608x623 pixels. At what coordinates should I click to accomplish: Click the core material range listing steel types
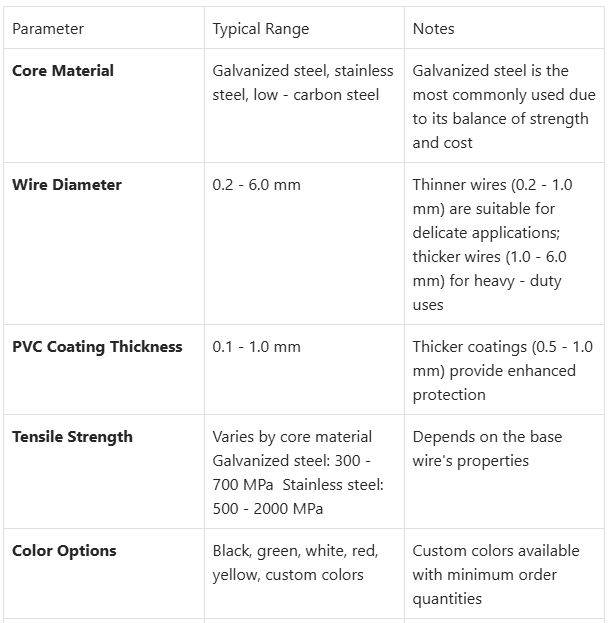click(303, 83)
